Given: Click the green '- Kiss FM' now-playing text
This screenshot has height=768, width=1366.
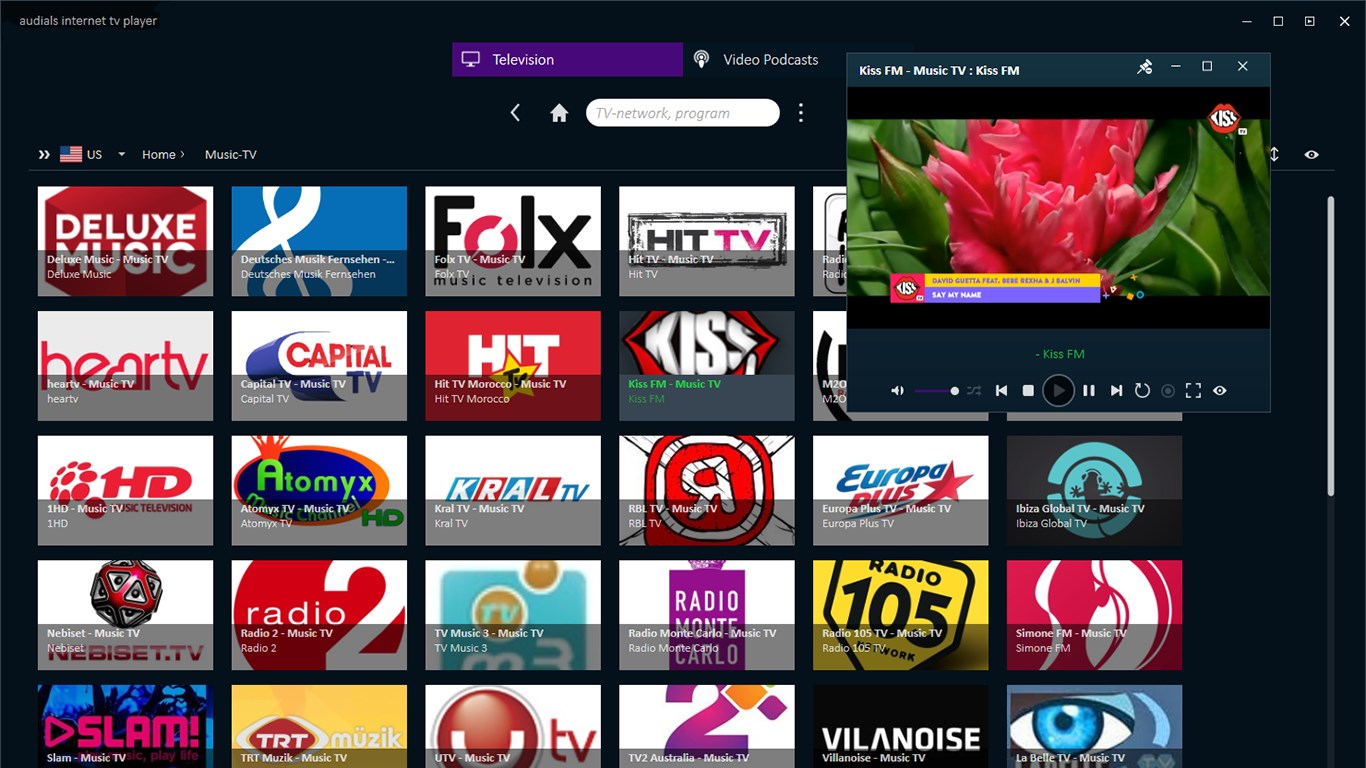Looking at the screenshot, I should coord(1059,354).
